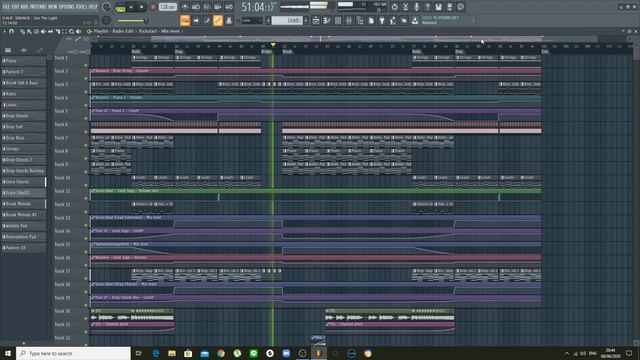
Task: Select playlist zoom tool
Action: pos(71,31)
